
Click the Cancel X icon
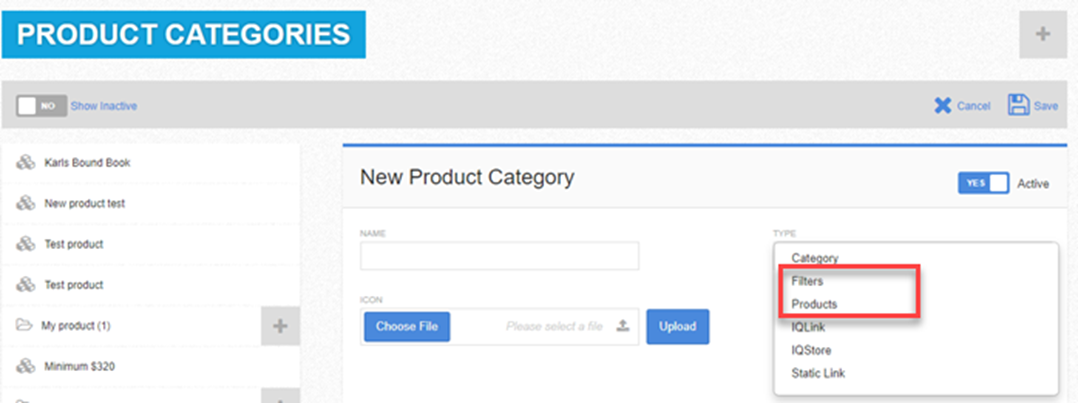[x=942, y=106]
